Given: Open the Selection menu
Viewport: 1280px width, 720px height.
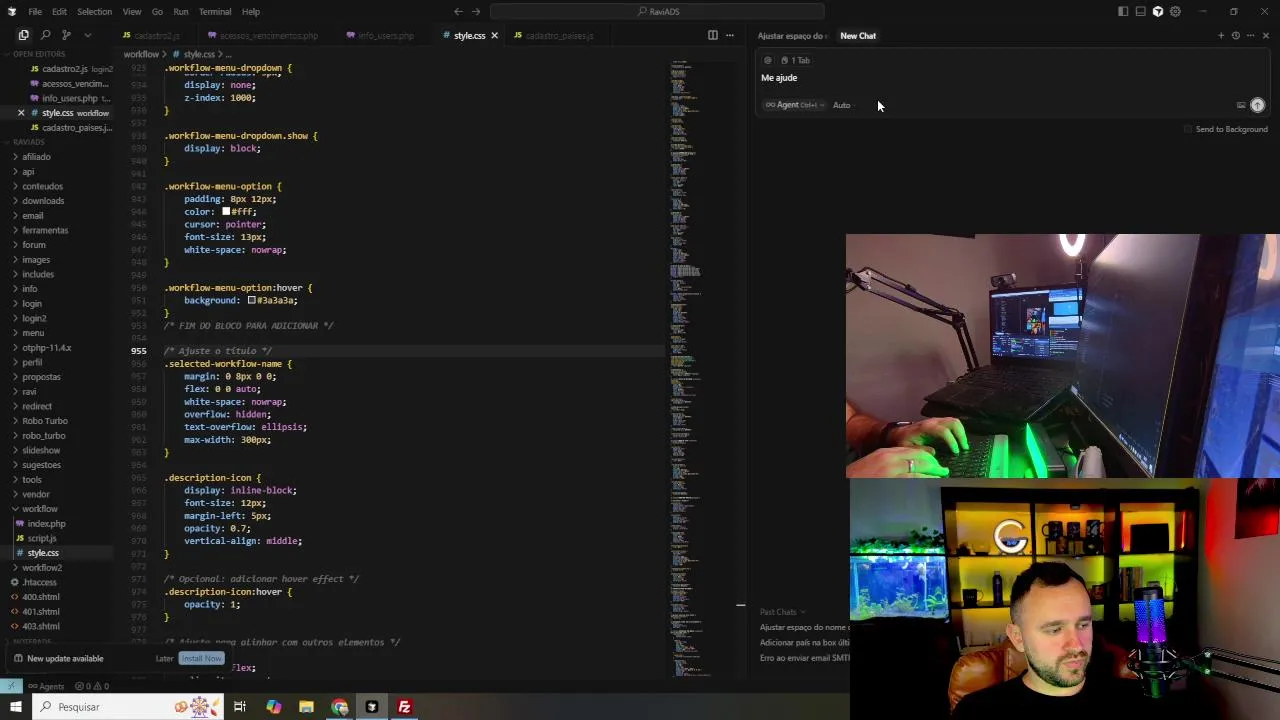Looking at the screenshot, I should (x=95, y=12).
